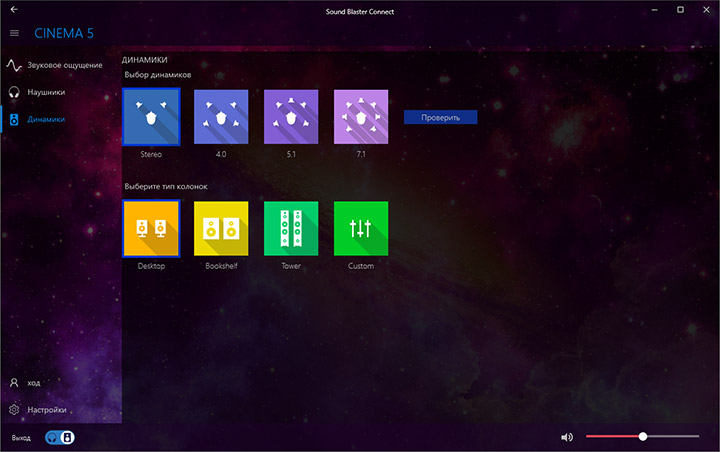Screen dimensions: 720x452
Task: Pick the Tower speaker type tile
Action: 291,228
